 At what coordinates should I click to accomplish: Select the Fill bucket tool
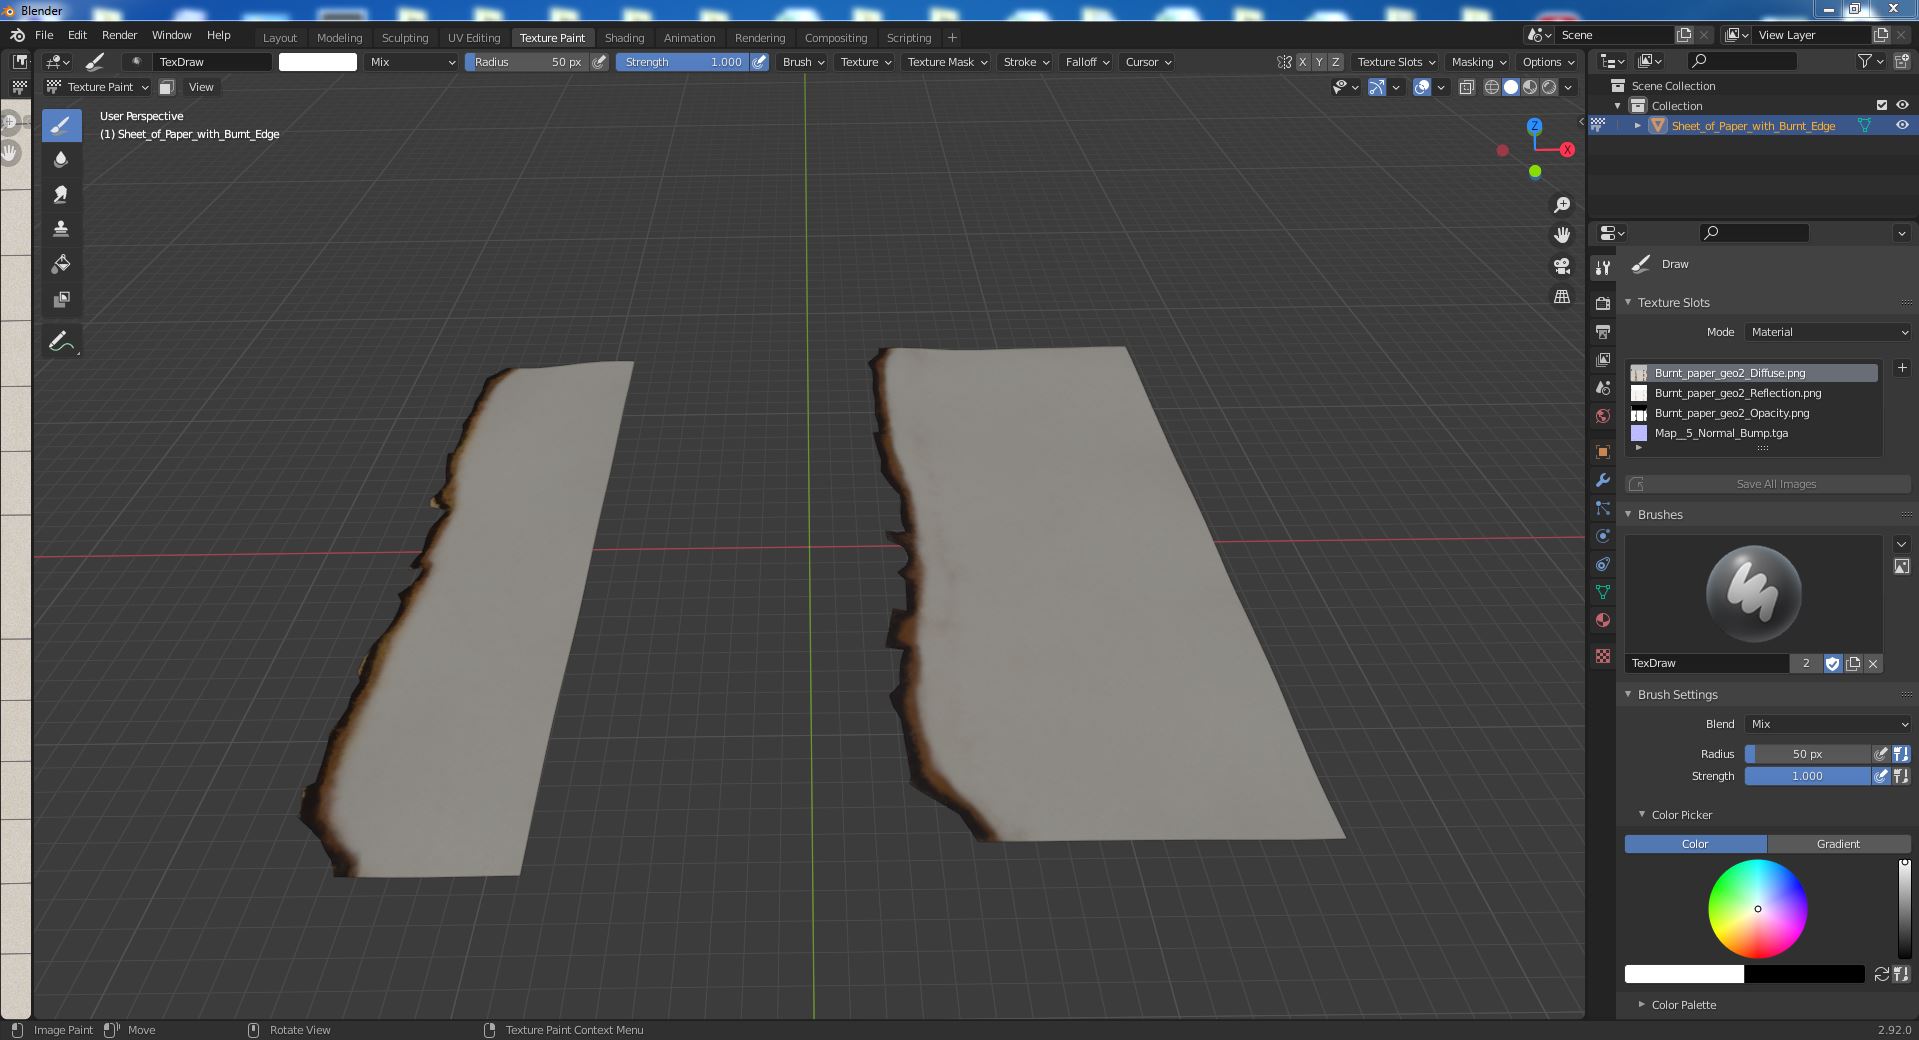[61, 264]
